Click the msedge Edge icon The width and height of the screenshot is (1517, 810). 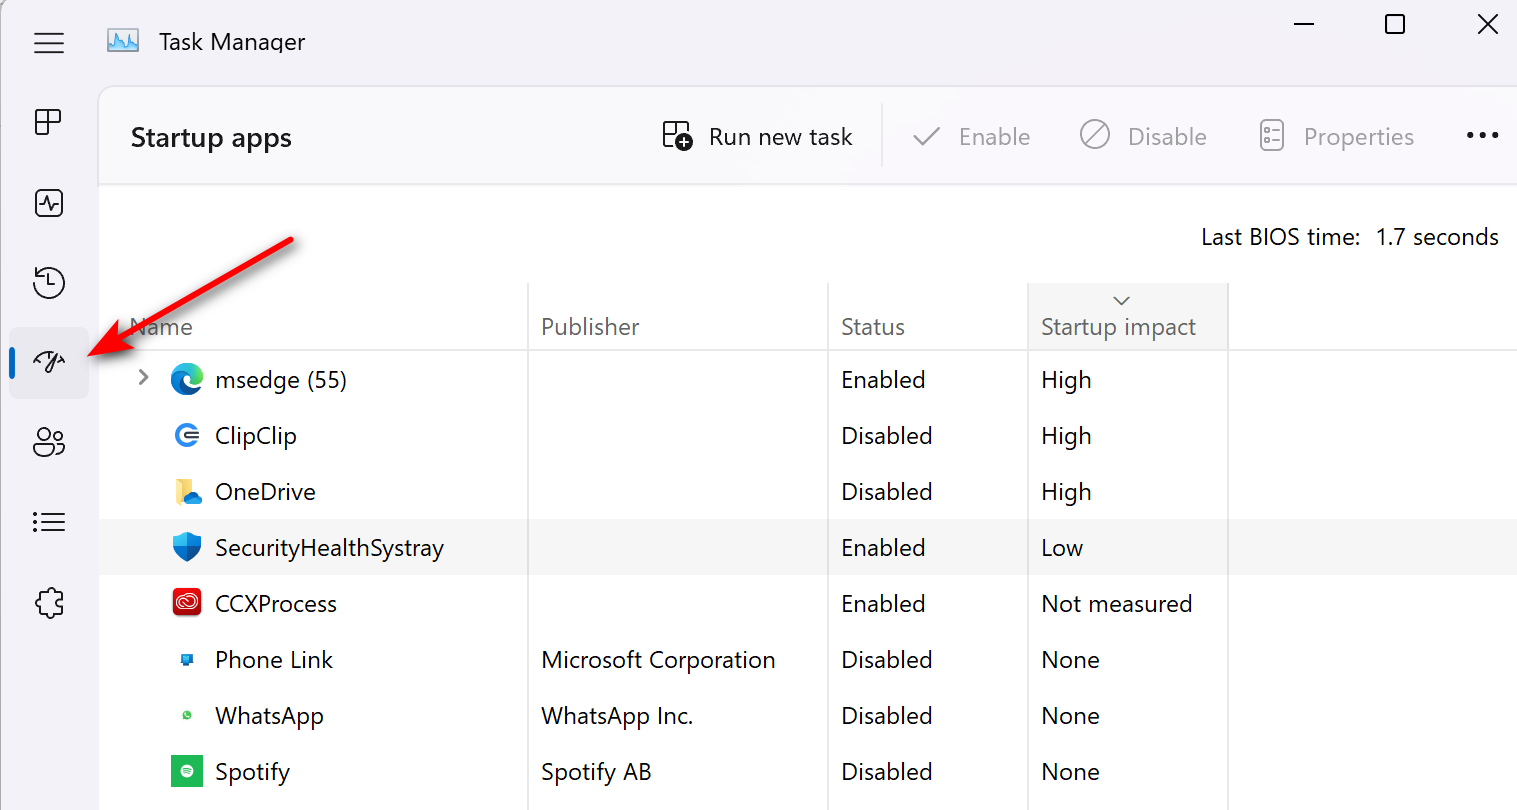pyautogui.click(x=187, y=380)
